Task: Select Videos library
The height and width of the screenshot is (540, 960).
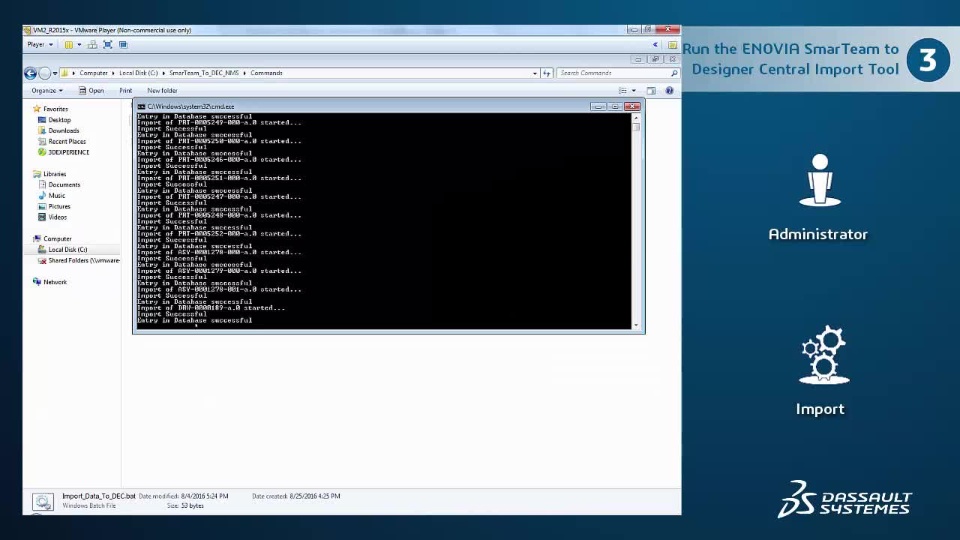Action: 58,217
